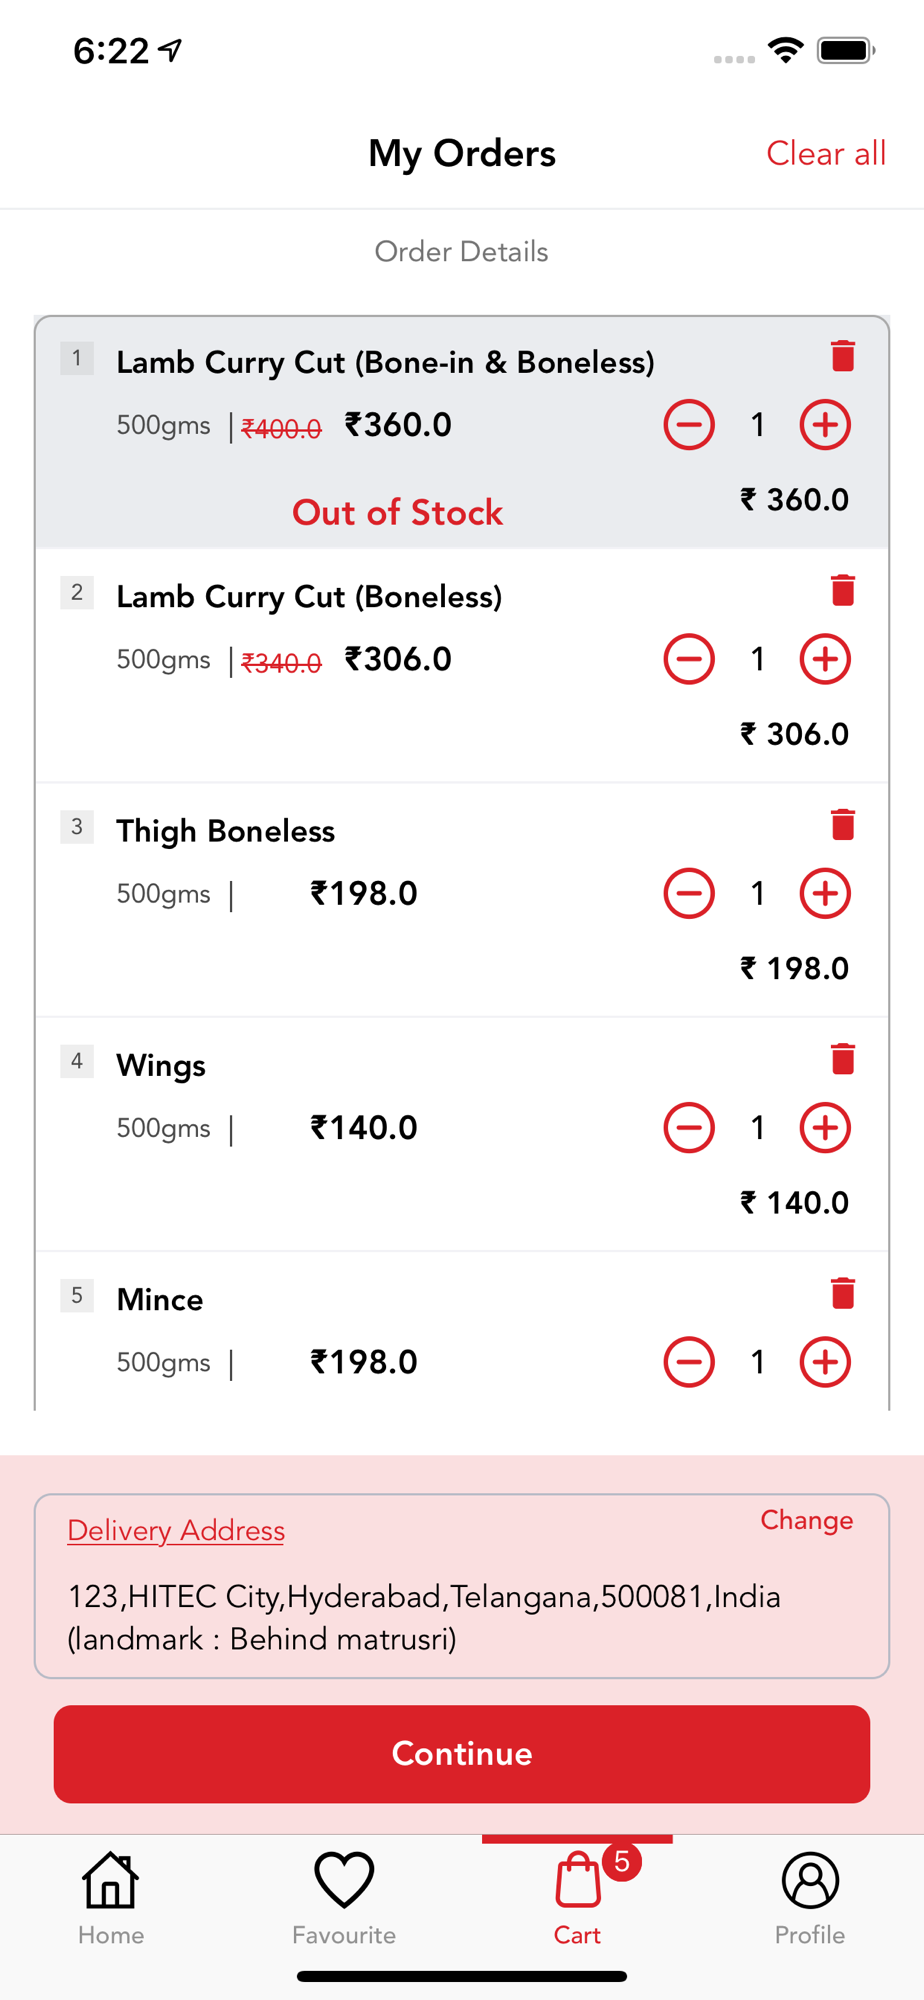Remove Lamb Curry Cut (Boneless) using trash icon
924x2000 pixels.
[x=842, y=590]
